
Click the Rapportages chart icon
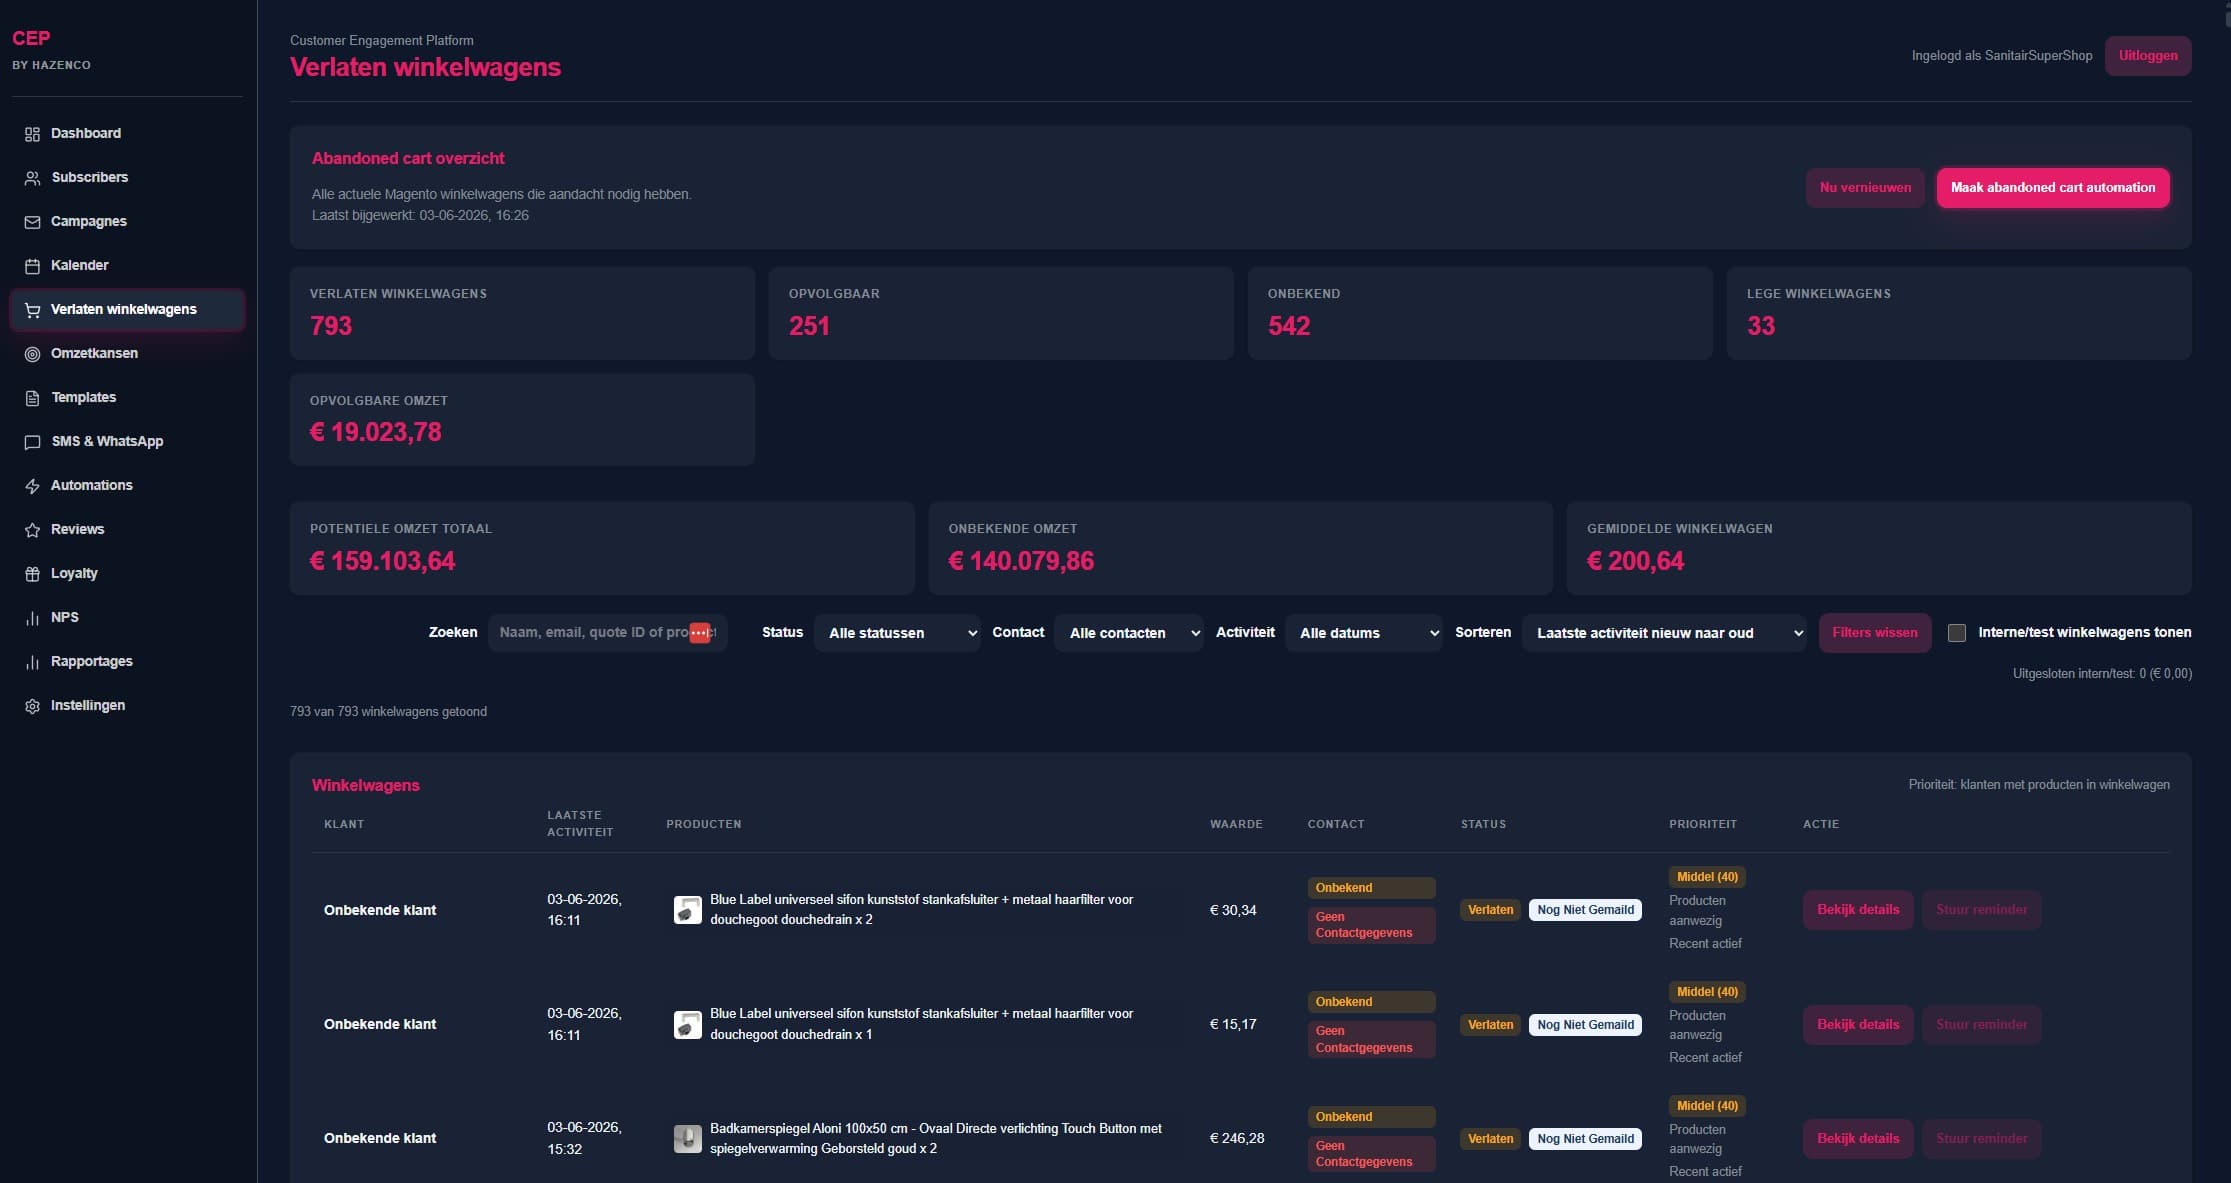click(32, 662)
